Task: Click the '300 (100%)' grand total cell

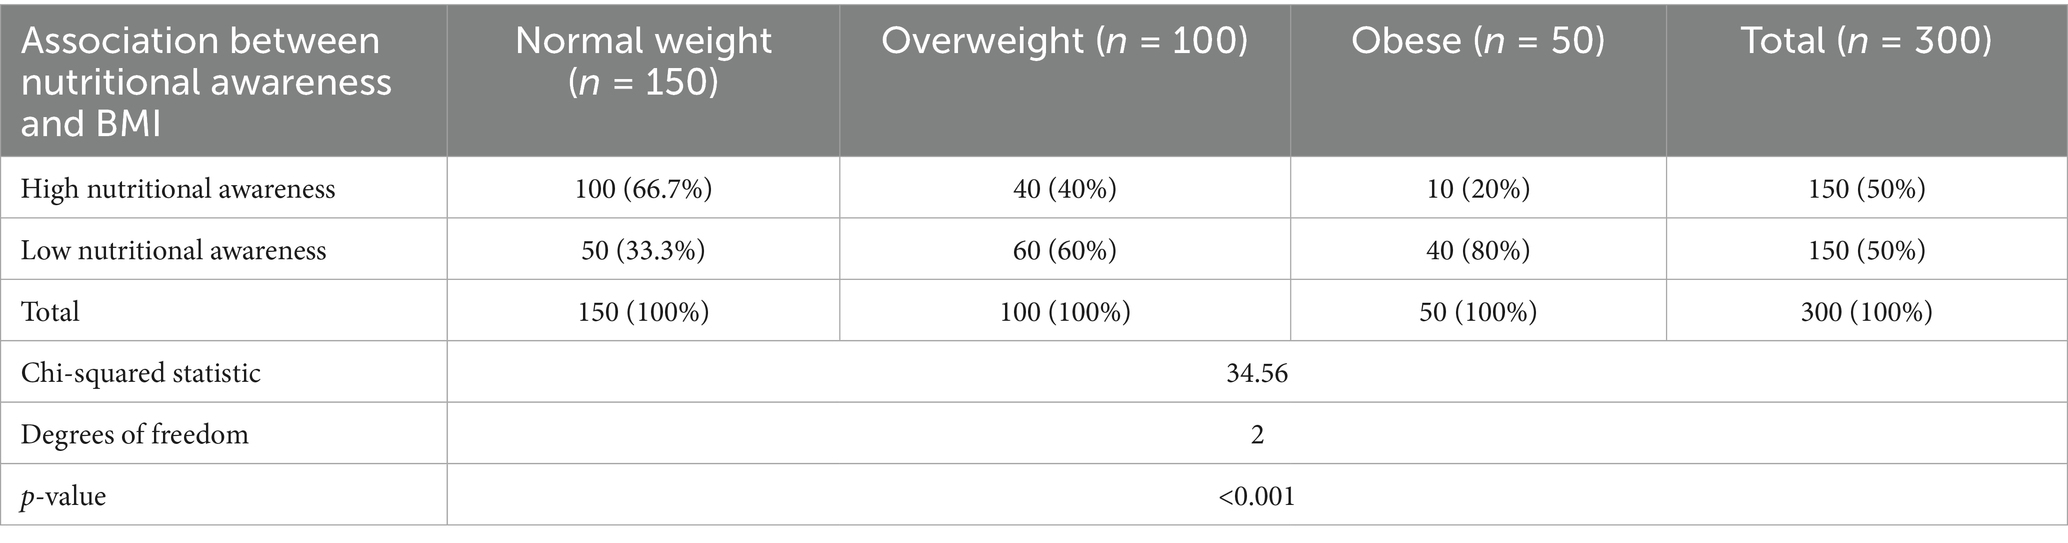Action: coord(1866,312)
